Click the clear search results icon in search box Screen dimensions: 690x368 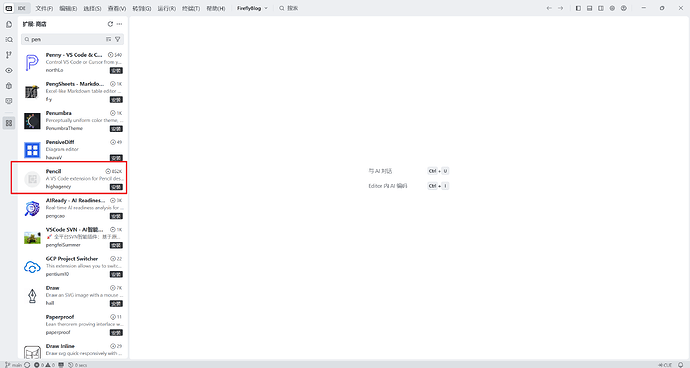click(x=108, y=40)
